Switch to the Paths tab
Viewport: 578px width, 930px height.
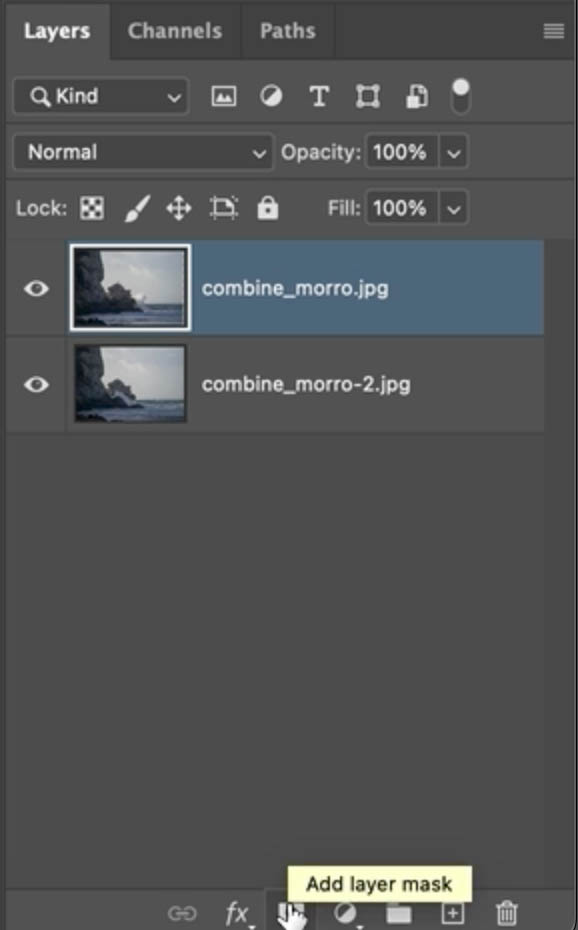pyautogui.click(x=288, y=31)
